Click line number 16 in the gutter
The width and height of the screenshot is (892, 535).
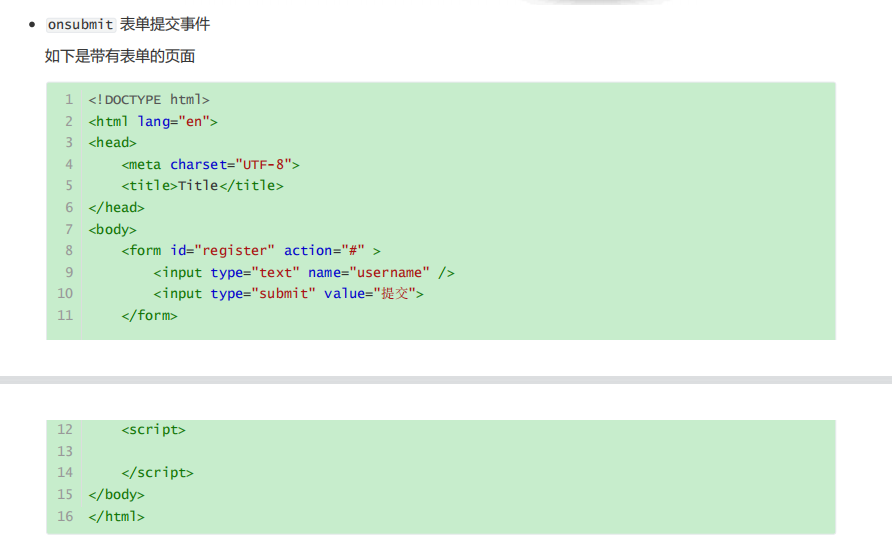65,516
